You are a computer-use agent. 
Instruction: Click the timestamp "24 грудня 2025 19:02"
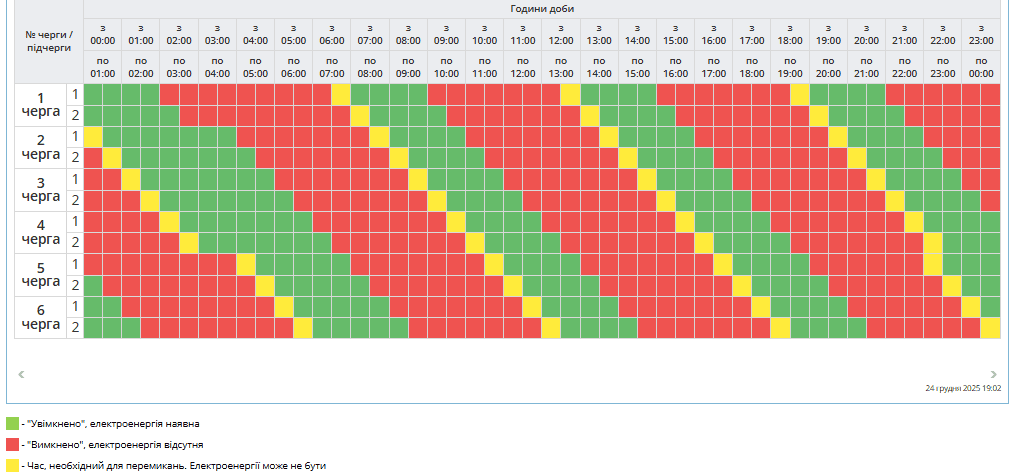[x=963, y=389]
